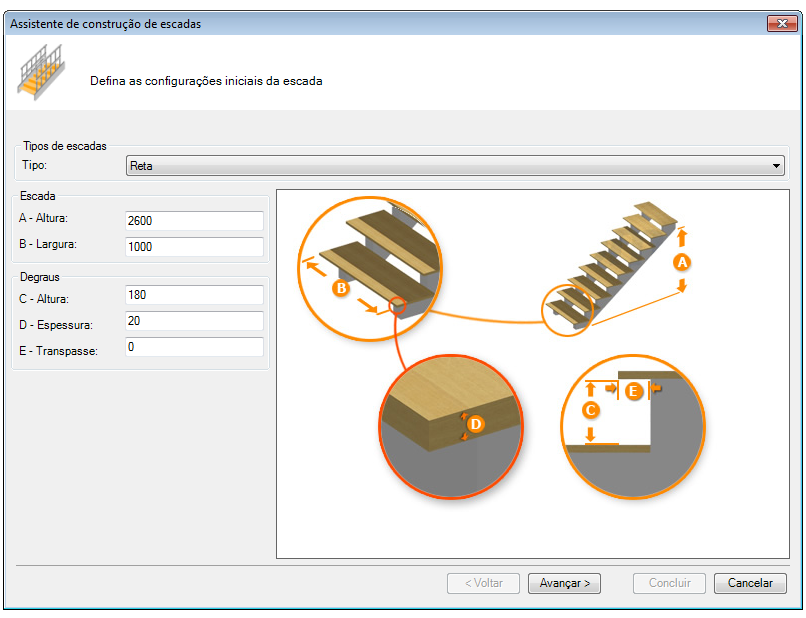Image resolution: width=806 pixels, height=618 pixels.
Task: Click the 'Assistente de construção de escadas' title
Action: point(105,24)
